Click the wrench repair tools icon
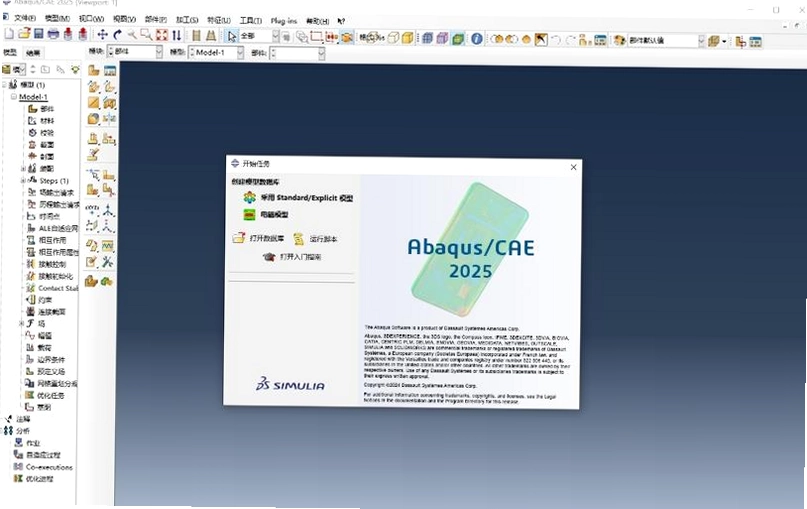 [x=108, y=262]
